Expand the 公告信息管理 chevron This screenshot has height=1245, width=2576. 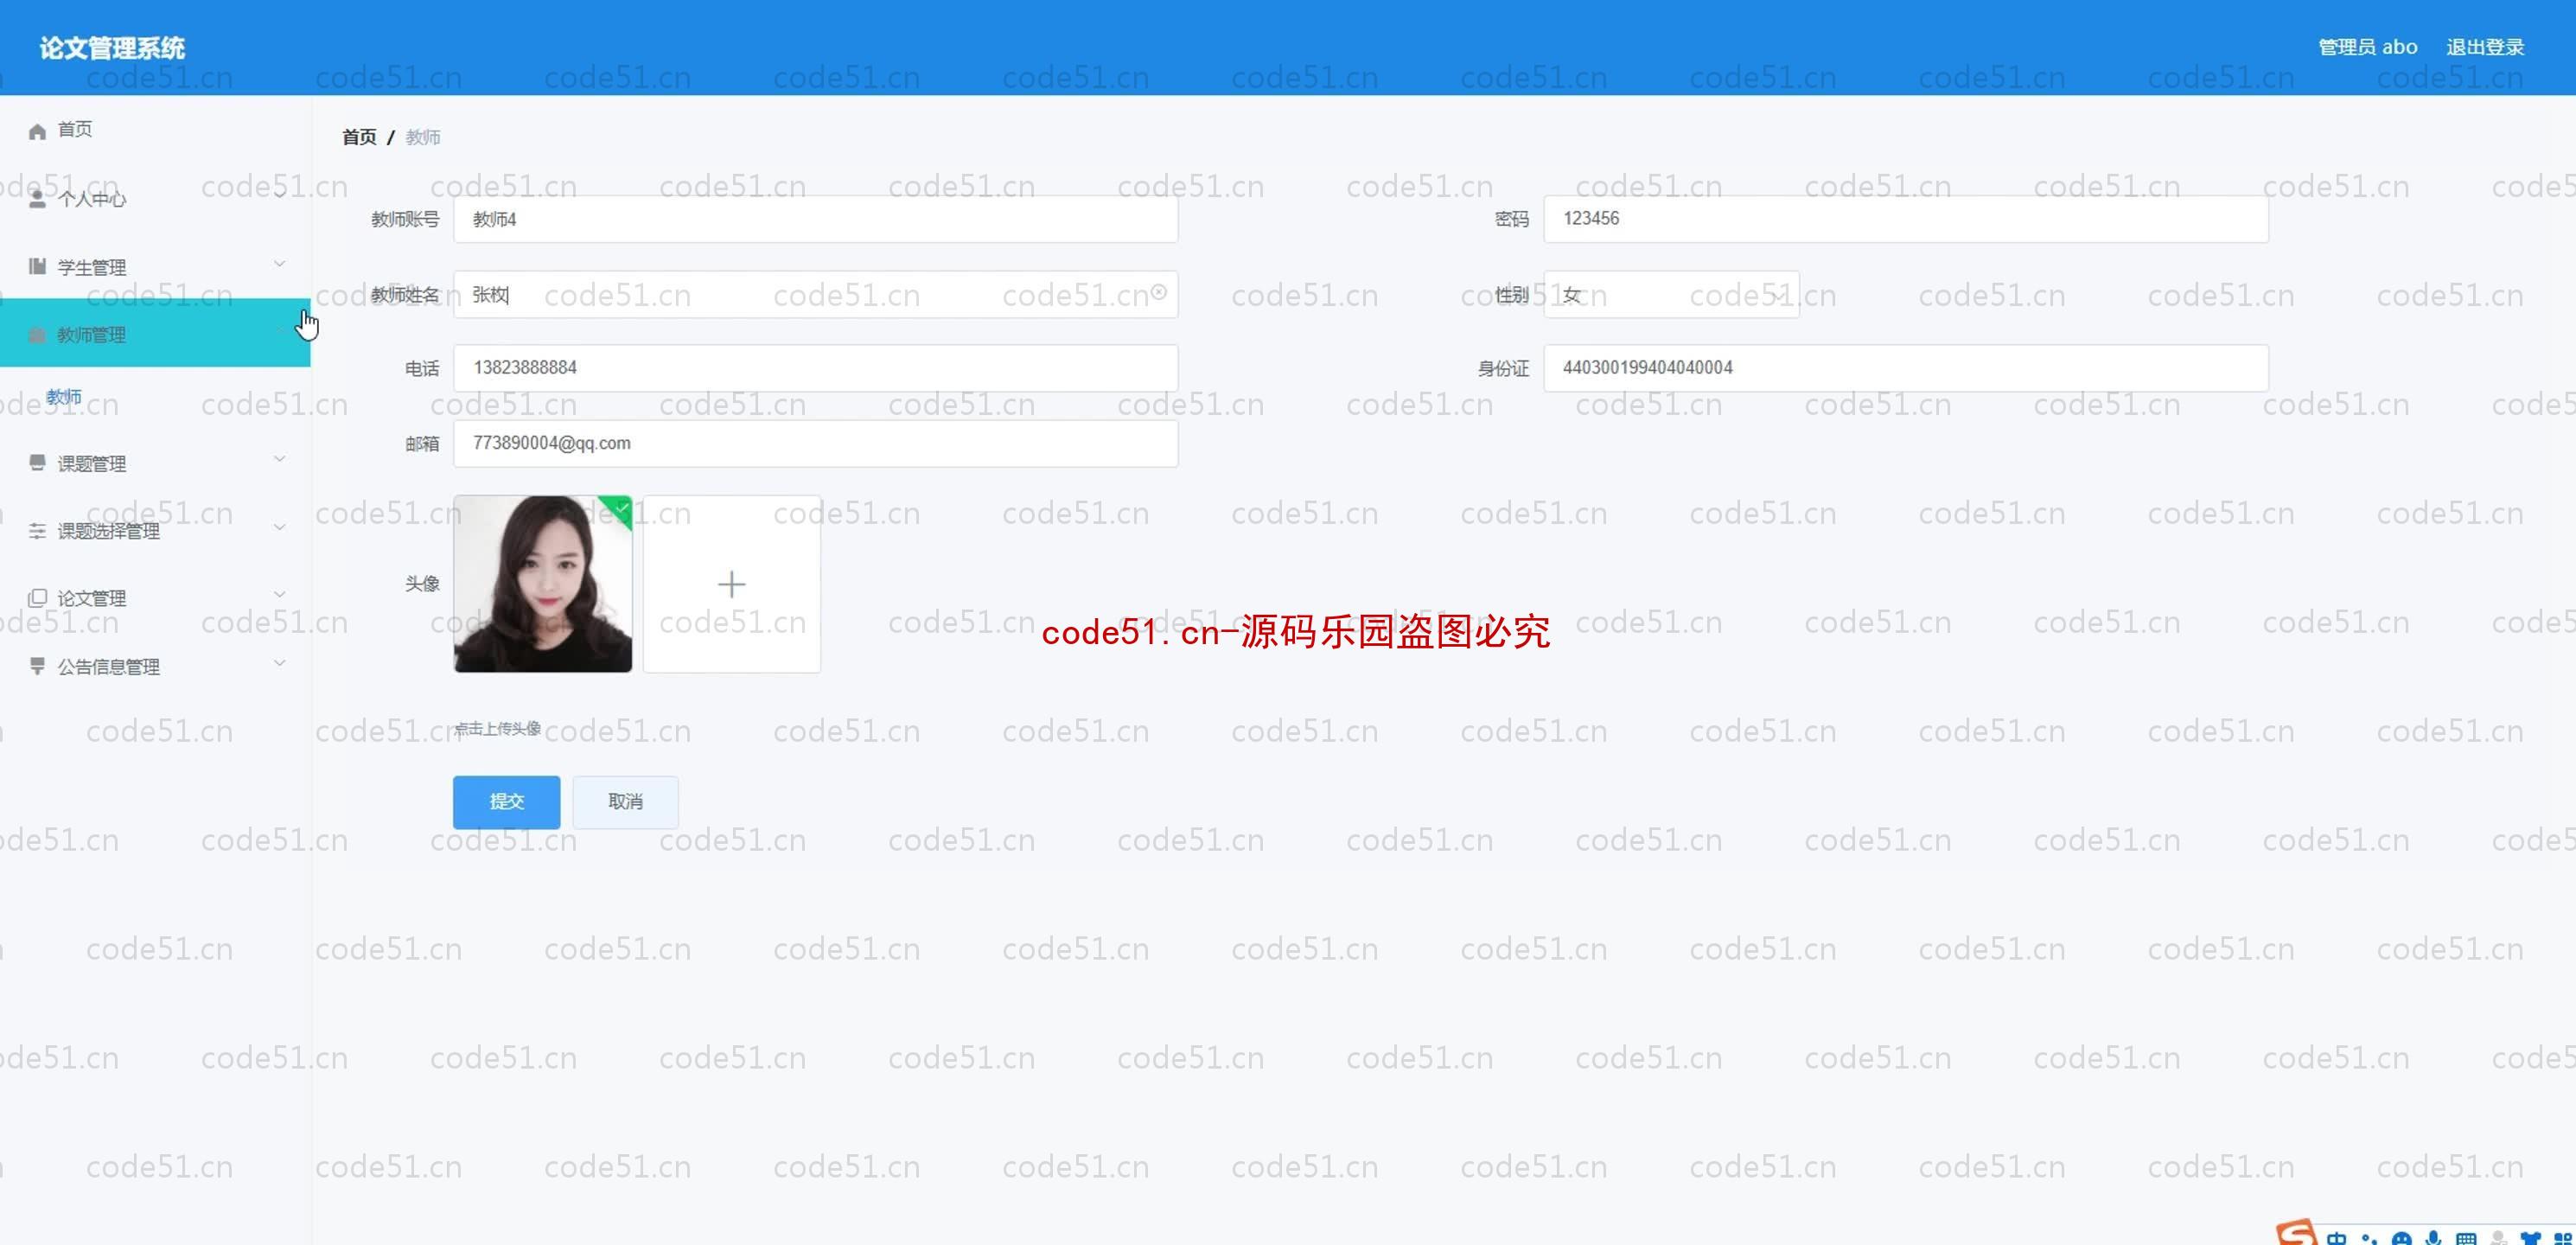coord(280,662)
